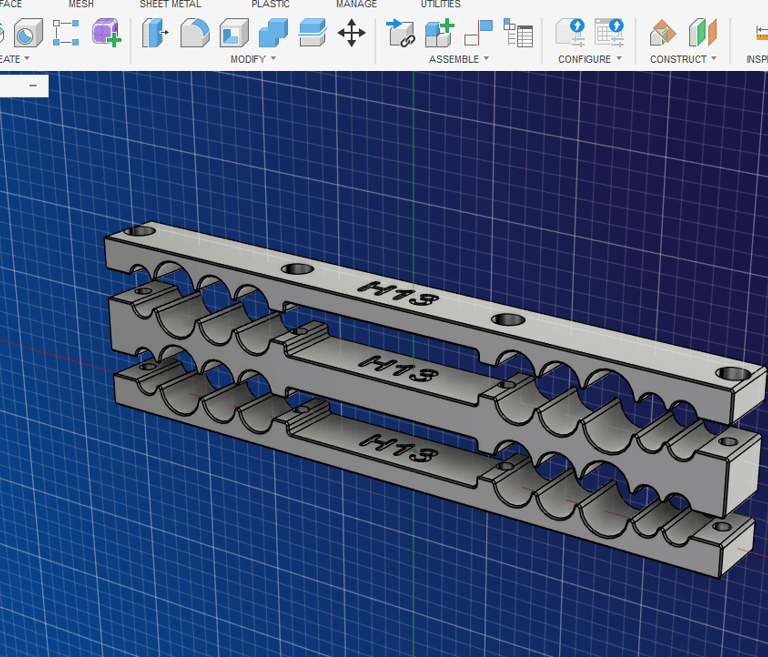Click the Insert Component link icon
The image size is (768, 657).
pos(400,33)
